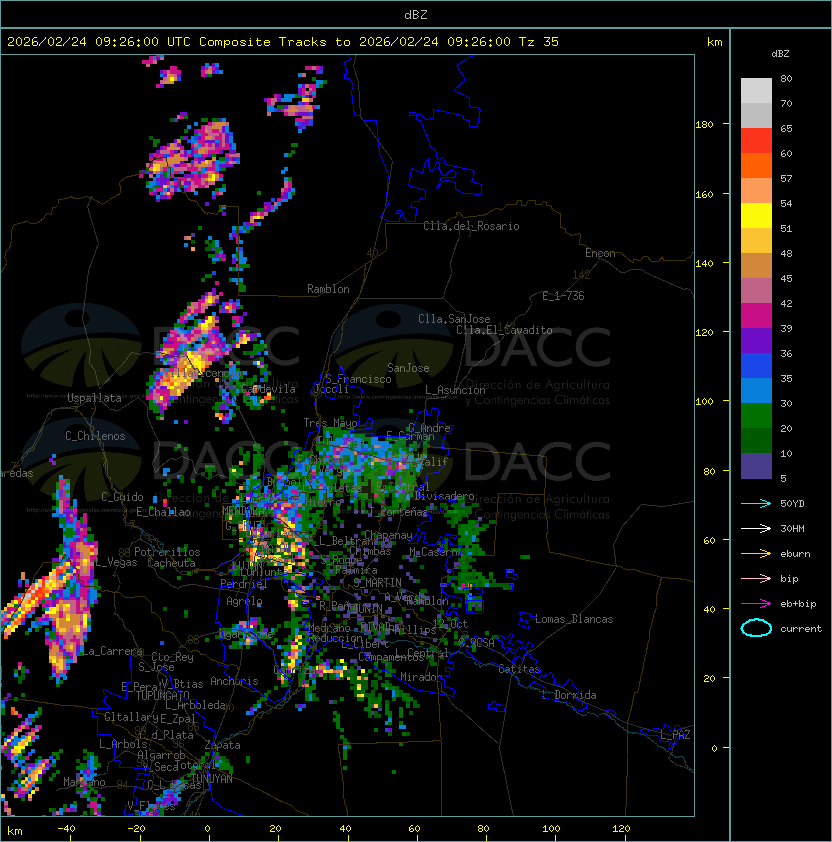Click the '57' value on the color scale
Screen dimensions: 832x842
point(786,178)
